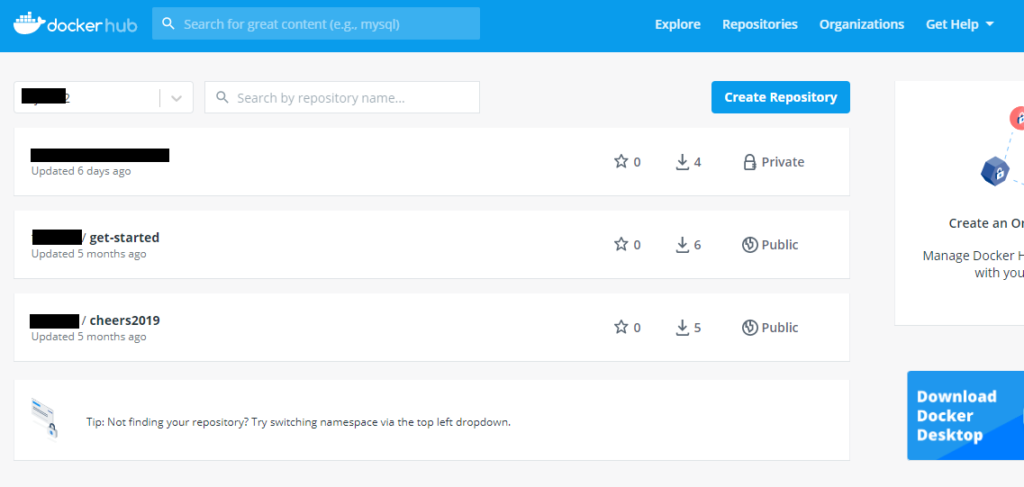Click the magnifier icon in top search bar

point(168,24)
